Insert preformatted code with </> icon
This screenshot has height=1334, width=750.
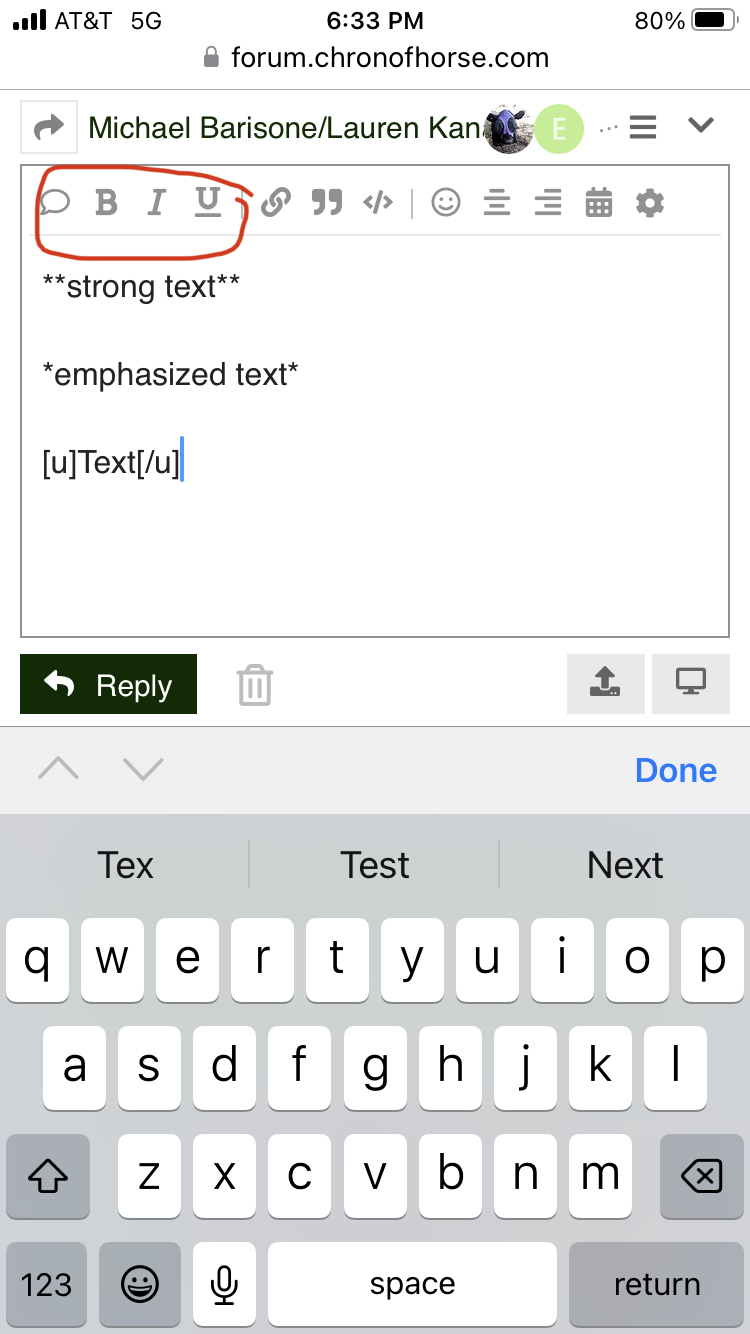tap(378, 203)
